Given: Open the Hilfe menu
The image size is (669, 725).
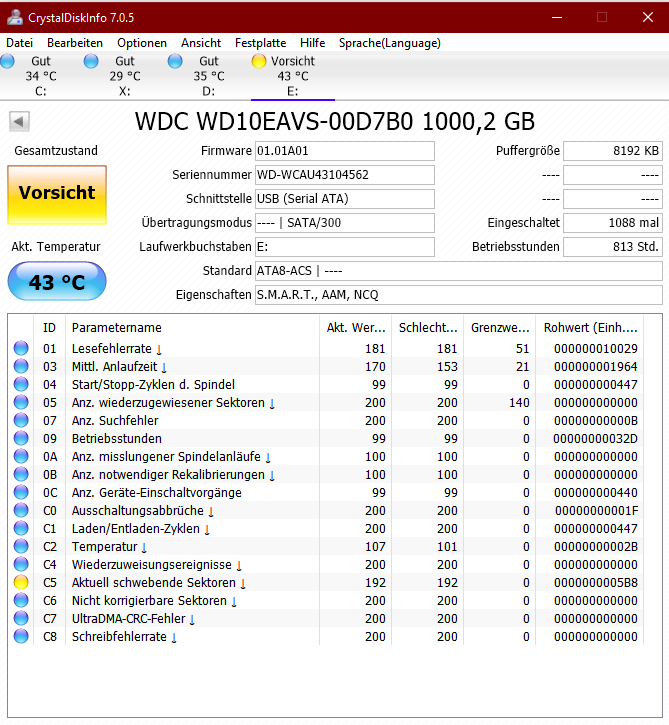Looking at the screenshot, I should tap(313, 43).
